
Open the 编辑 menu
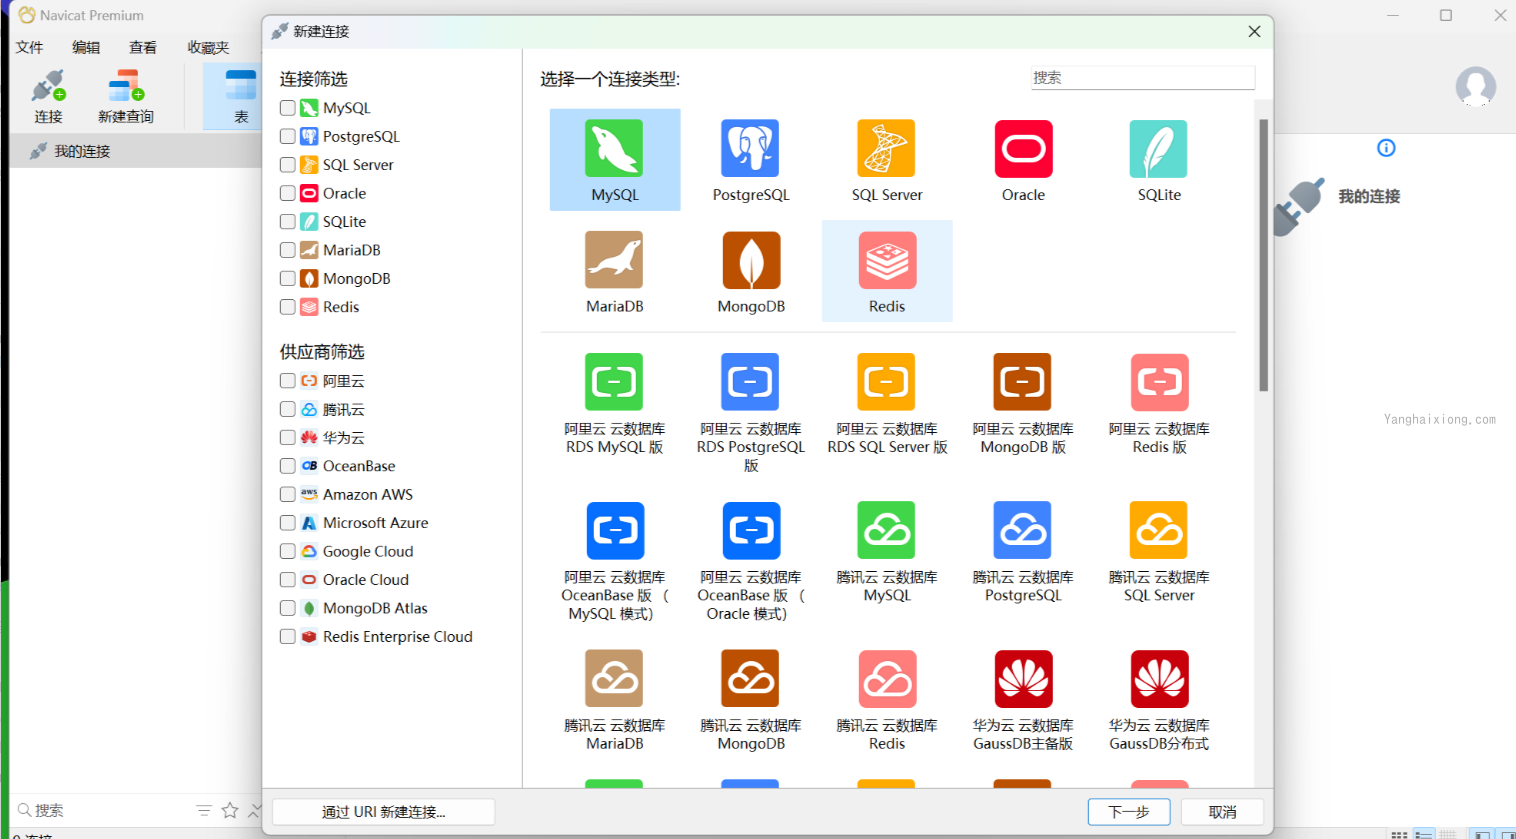[x=86, y=47]
